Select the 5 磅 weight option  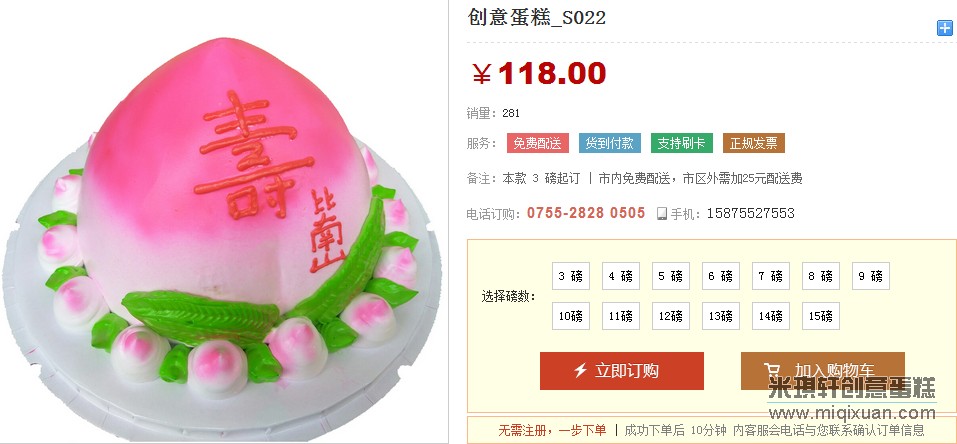671,276
